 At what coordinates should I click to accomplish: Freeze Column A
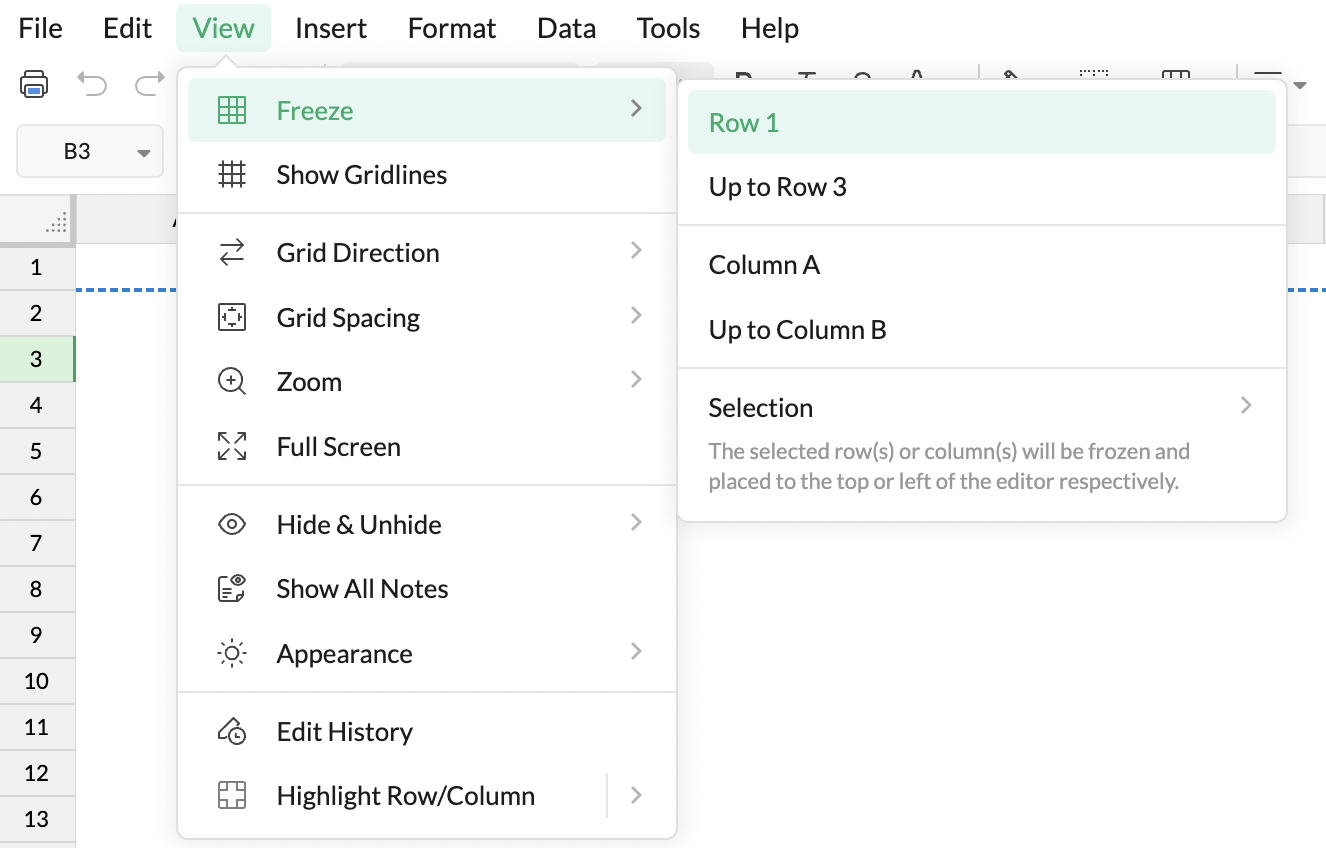click(x=982, y=265)
